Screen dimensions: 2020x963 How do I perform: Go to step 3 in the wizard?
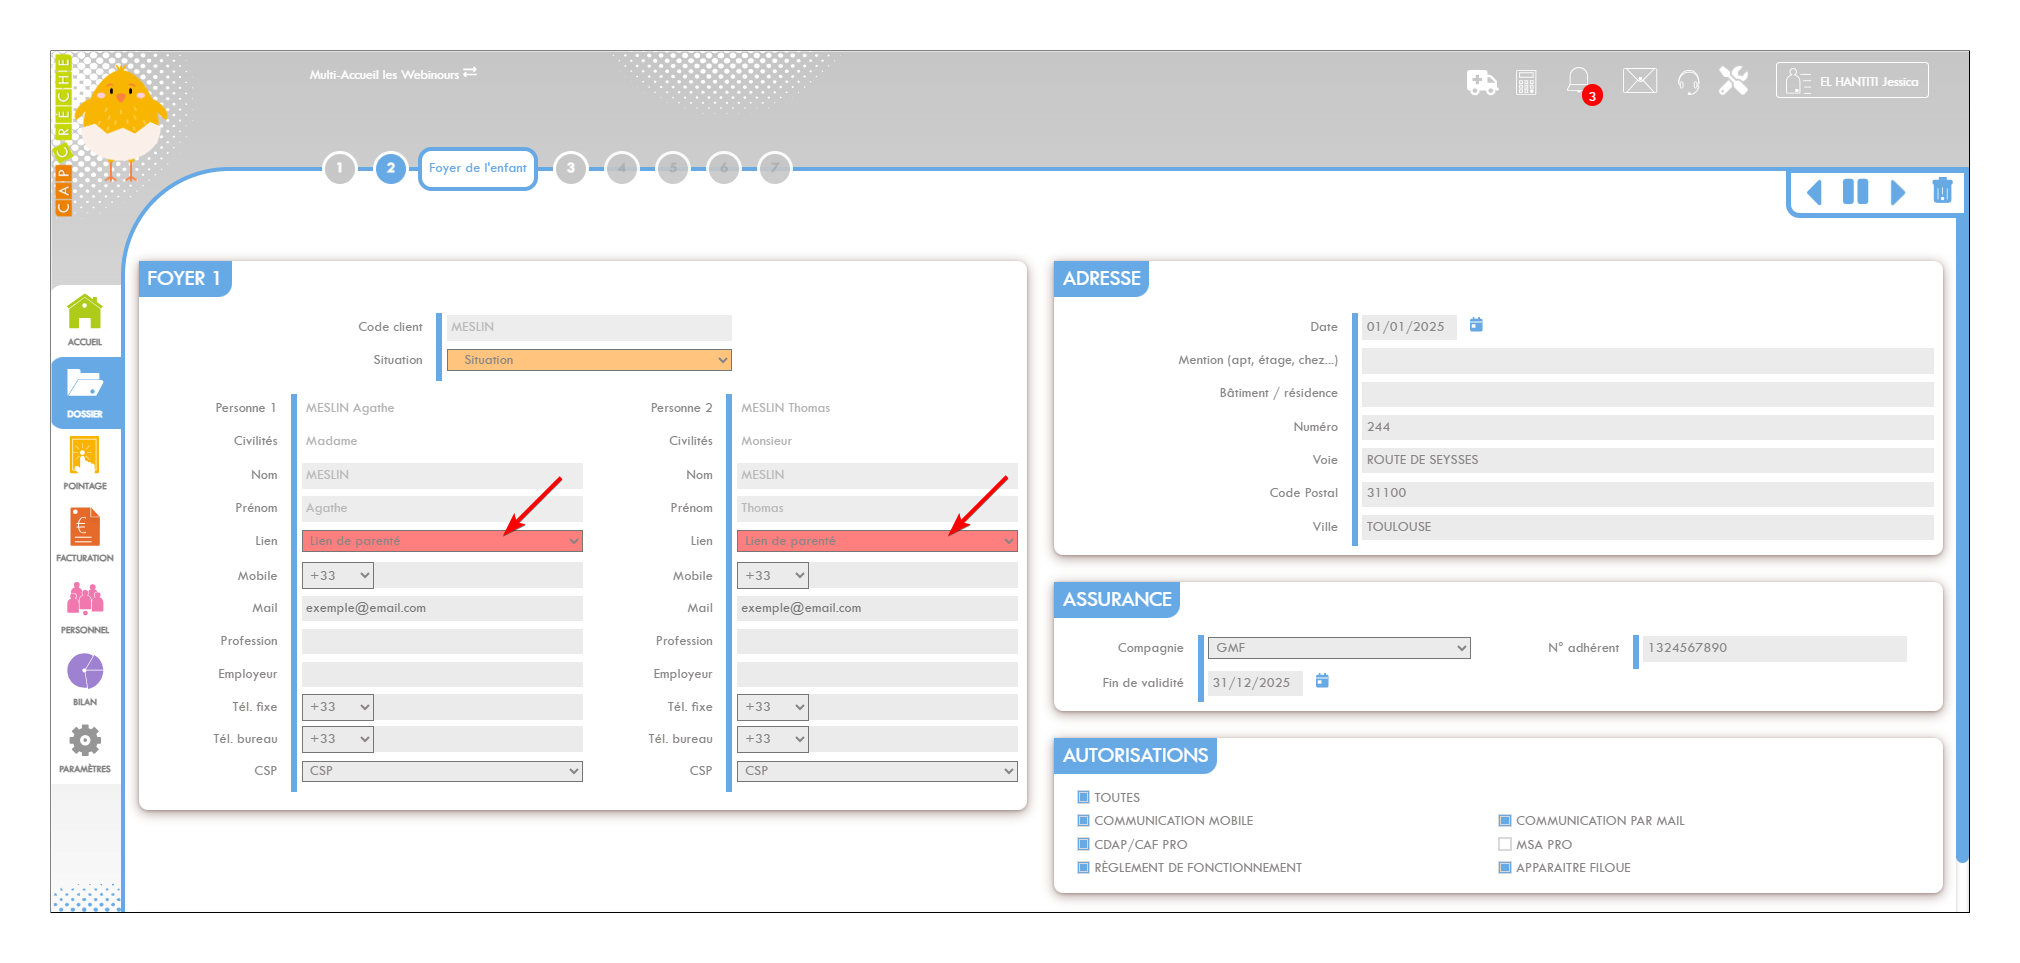point(571,168)
